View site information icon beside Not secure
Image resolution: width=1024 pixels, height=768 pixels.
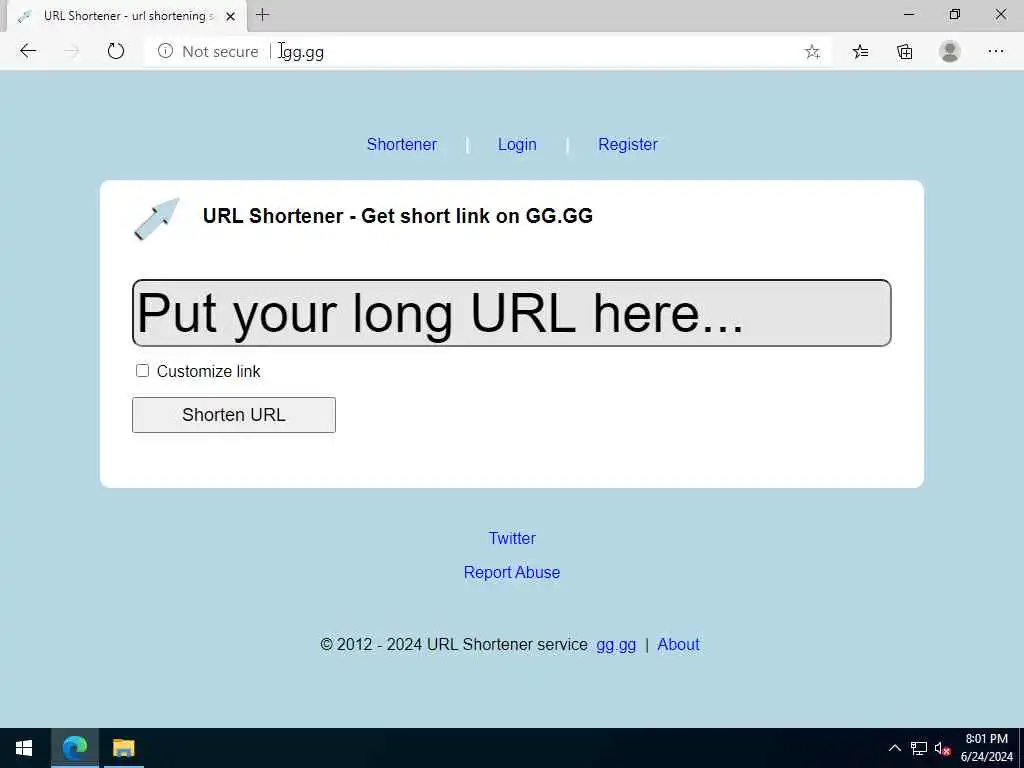[165, 51]
